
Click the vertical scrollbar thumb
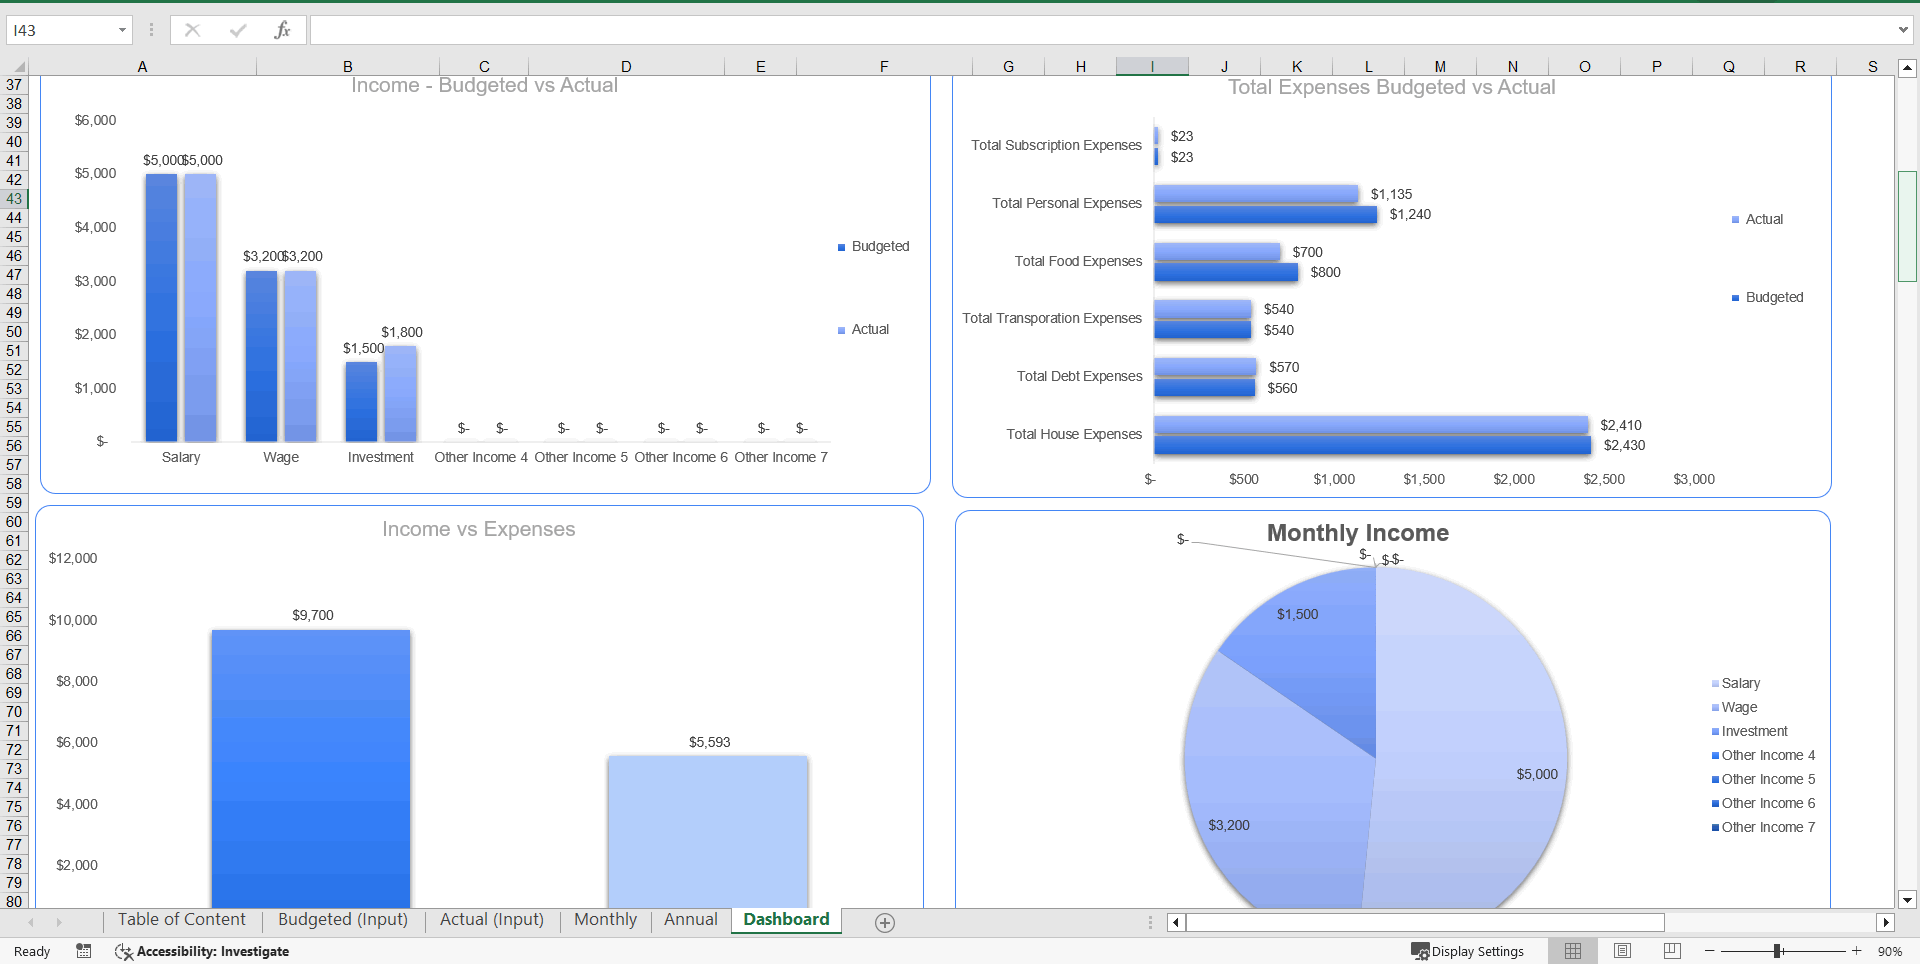point(1907,226)
